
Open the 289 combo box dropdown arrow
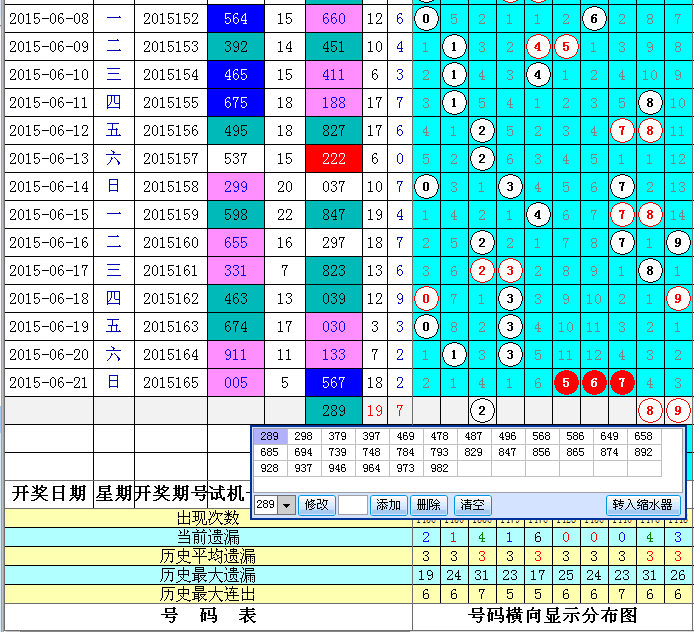tap(286, 505)
